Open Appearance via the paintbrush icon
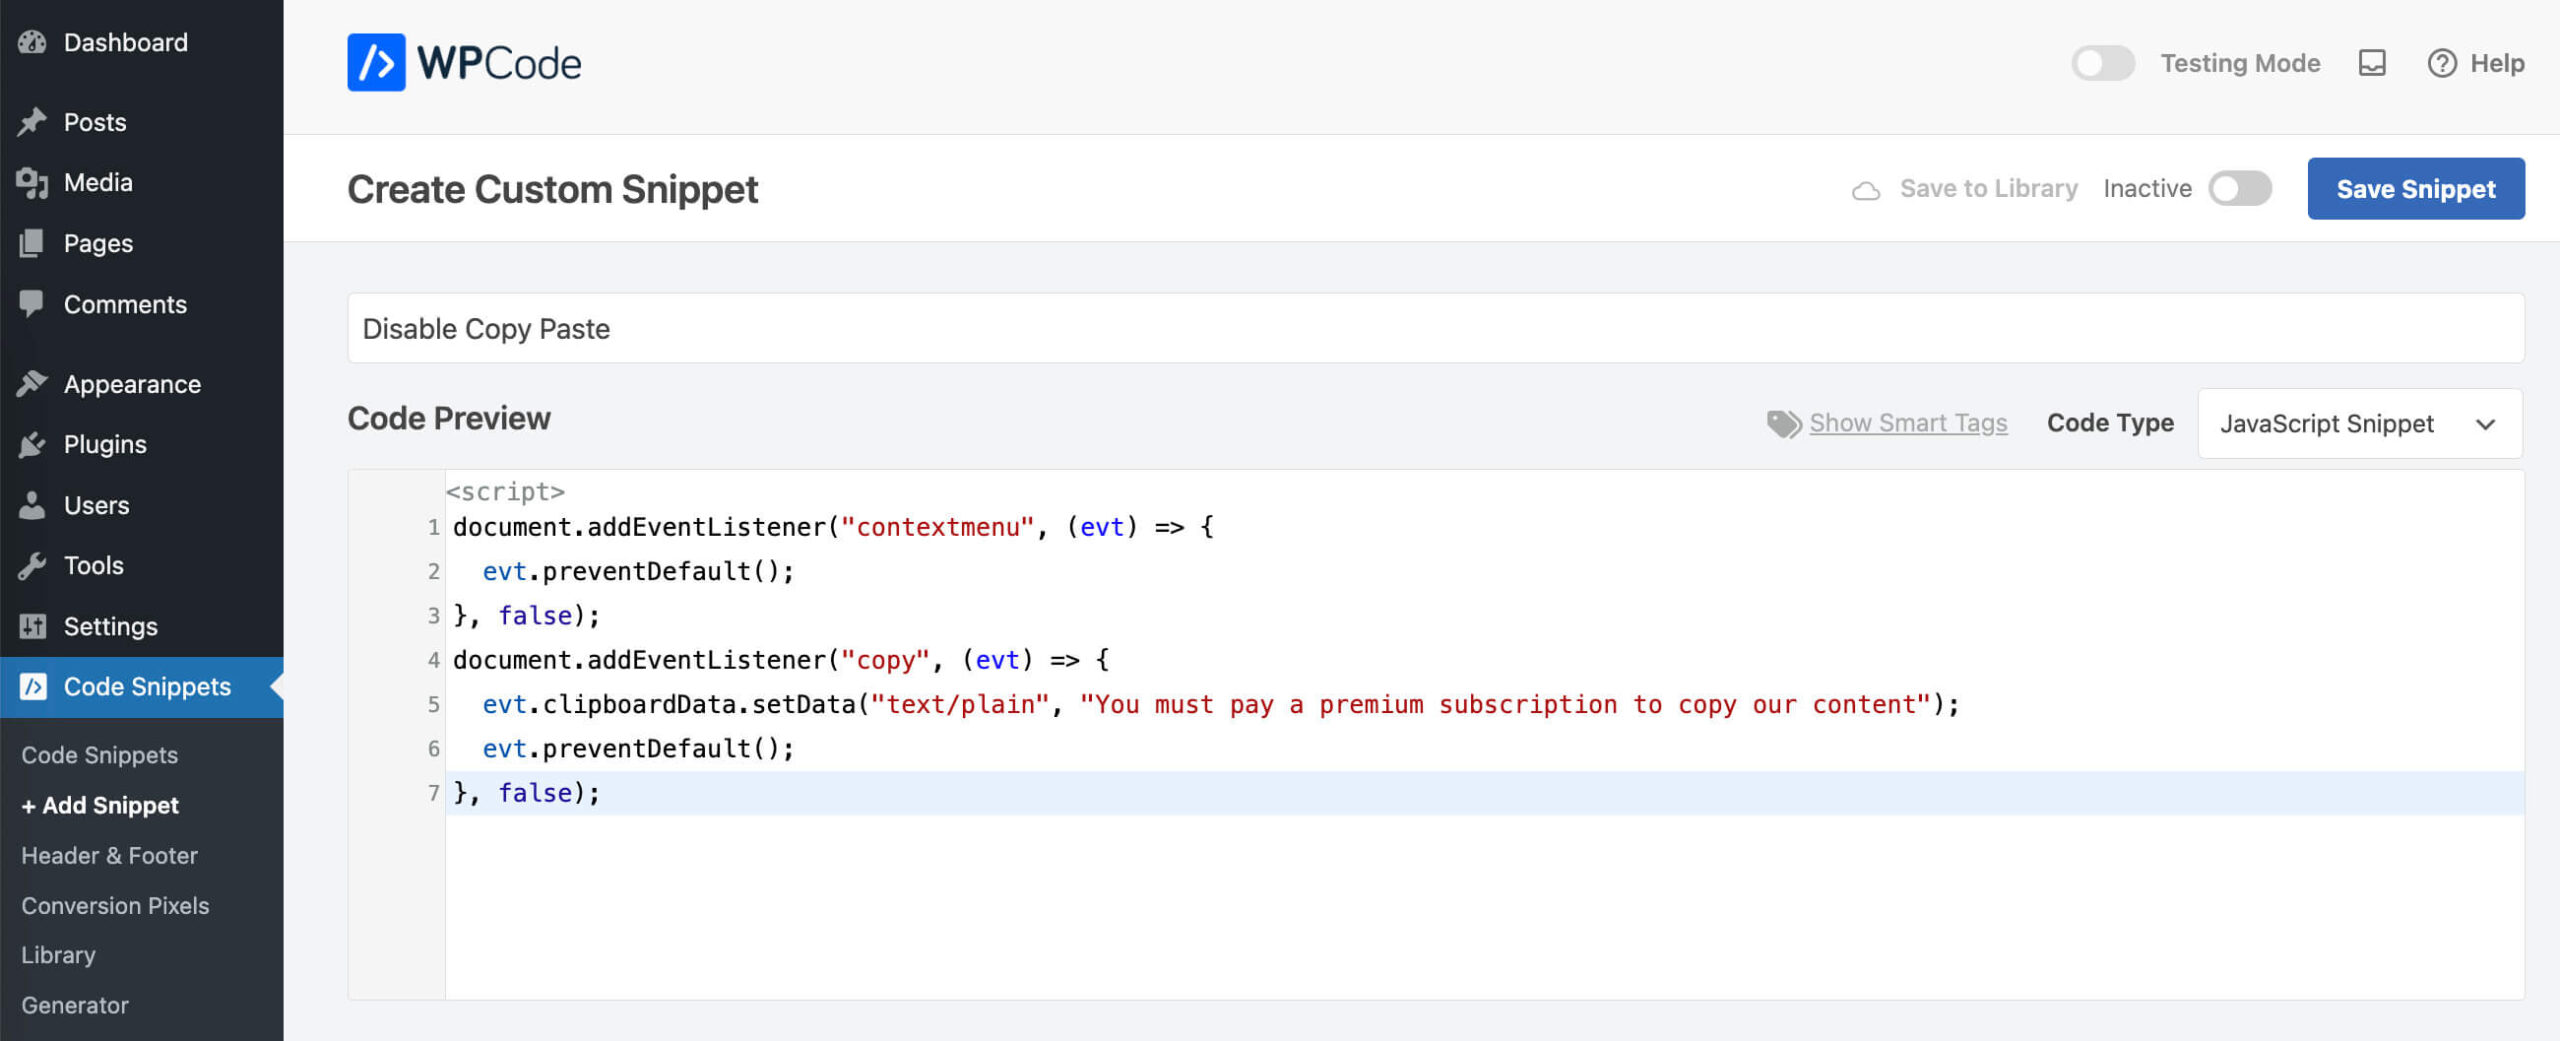 [33, 383]
